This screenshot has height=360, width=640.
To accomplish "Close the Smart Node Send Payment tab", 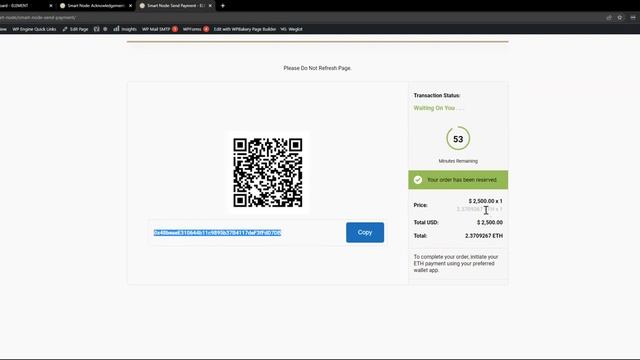I will pos(210,6).
